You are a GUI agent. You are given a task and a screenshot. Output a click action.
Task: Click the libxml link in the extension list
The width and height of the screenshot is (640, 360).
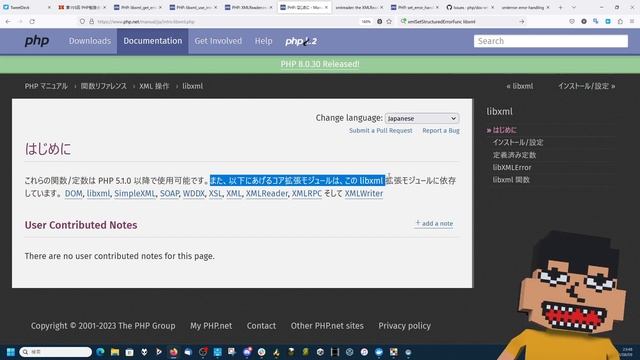coord(98,193)
